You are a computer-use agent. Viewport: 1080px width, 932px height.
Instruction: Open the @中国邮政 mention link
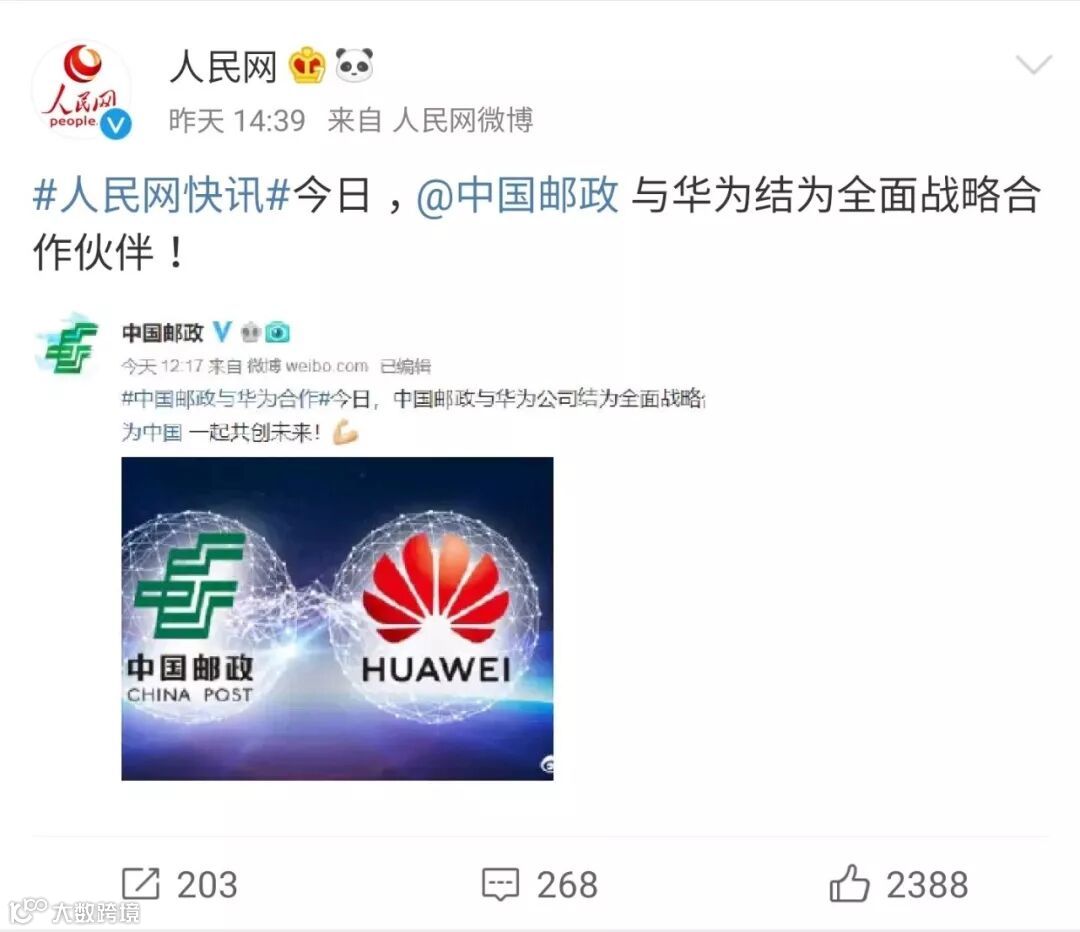click(517, 196)
